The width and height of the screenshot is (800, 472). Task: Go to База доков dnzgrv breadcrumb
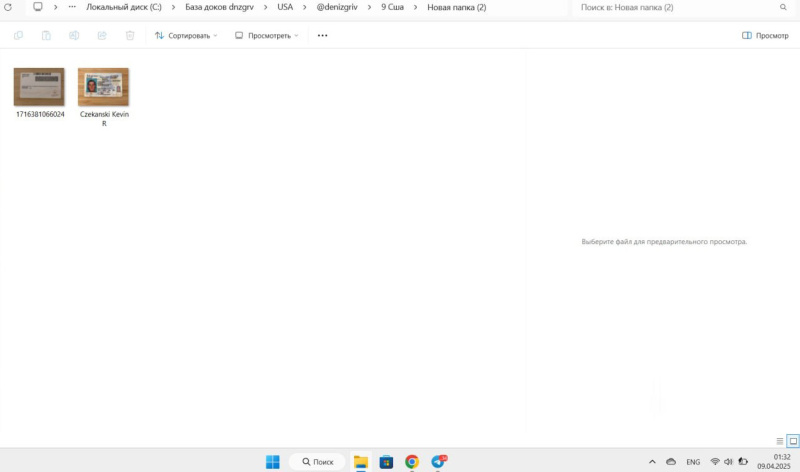point(219,7)
